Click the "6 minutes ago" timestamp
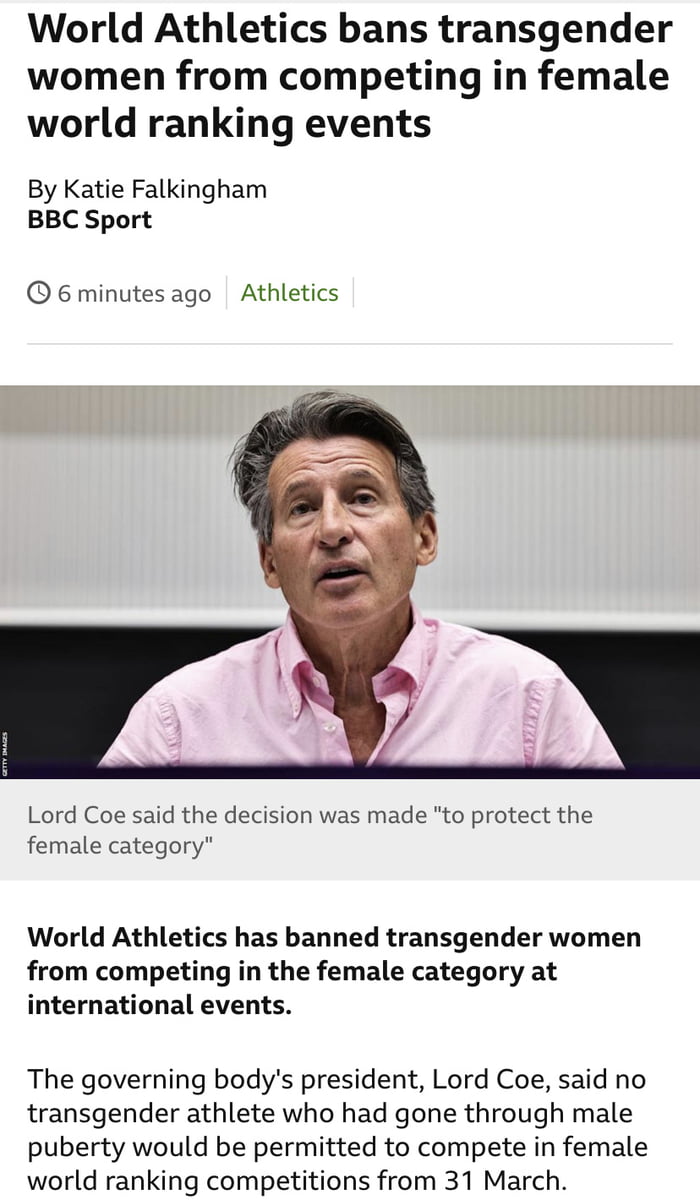This screenshot has width=700, height=1200. pos(134,294)
